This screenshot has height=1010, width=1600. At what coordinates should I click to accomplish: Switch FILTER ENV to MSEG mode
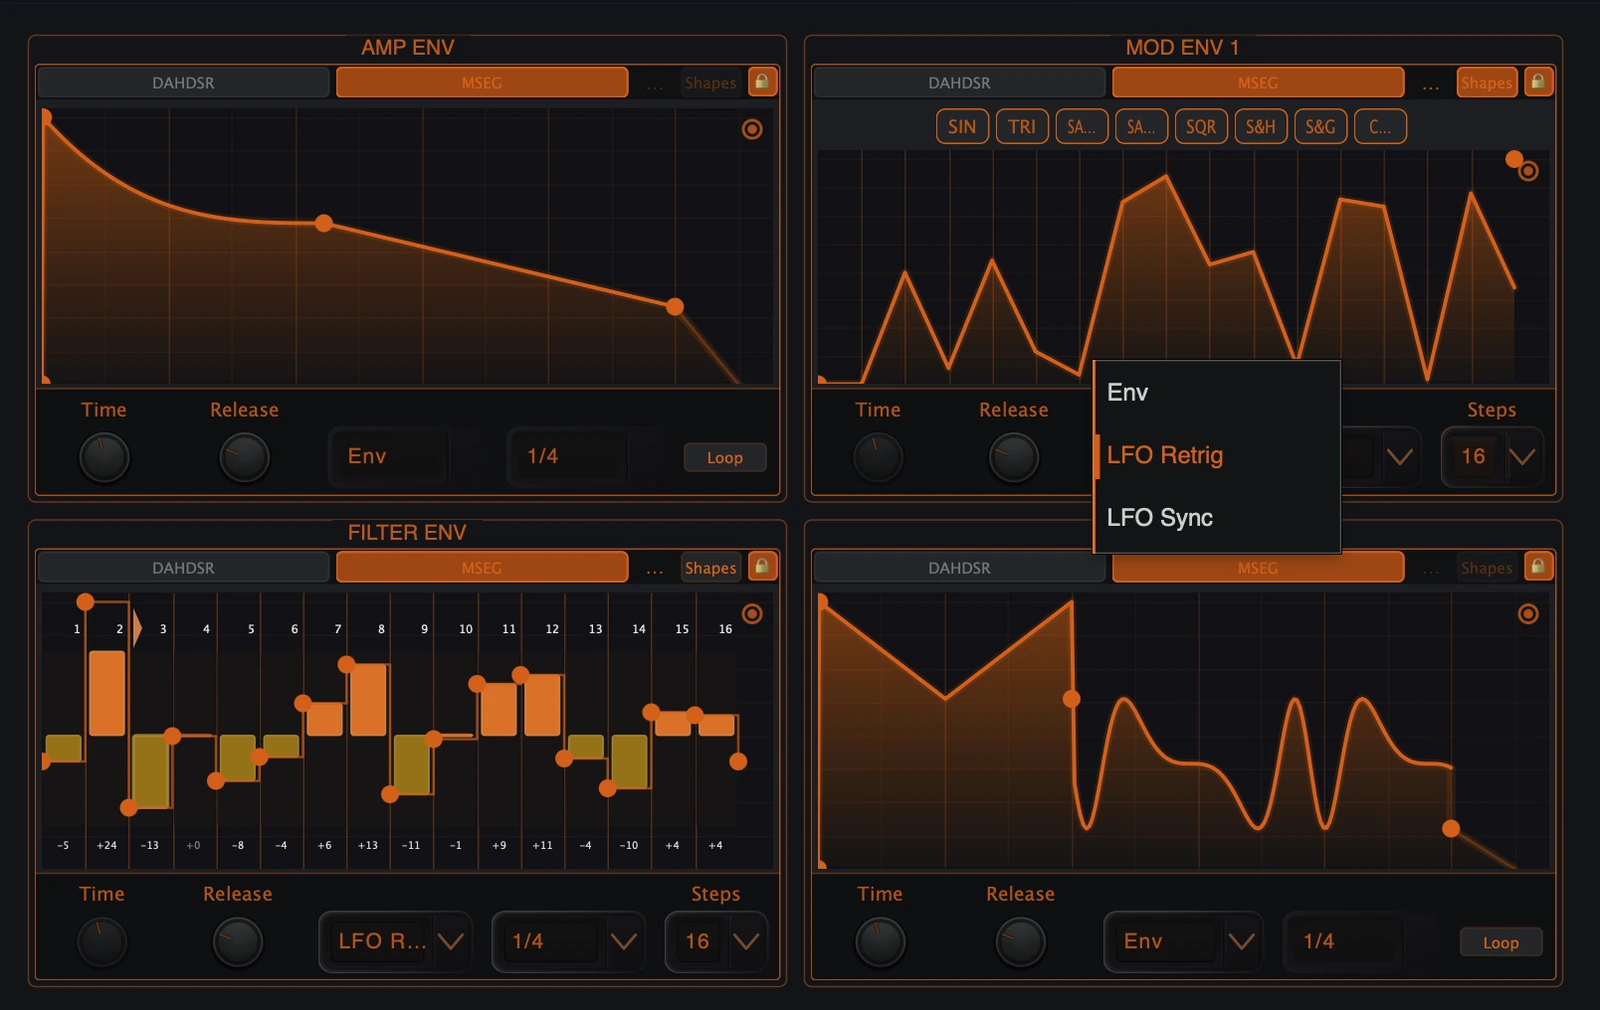(x=482, y=568)
